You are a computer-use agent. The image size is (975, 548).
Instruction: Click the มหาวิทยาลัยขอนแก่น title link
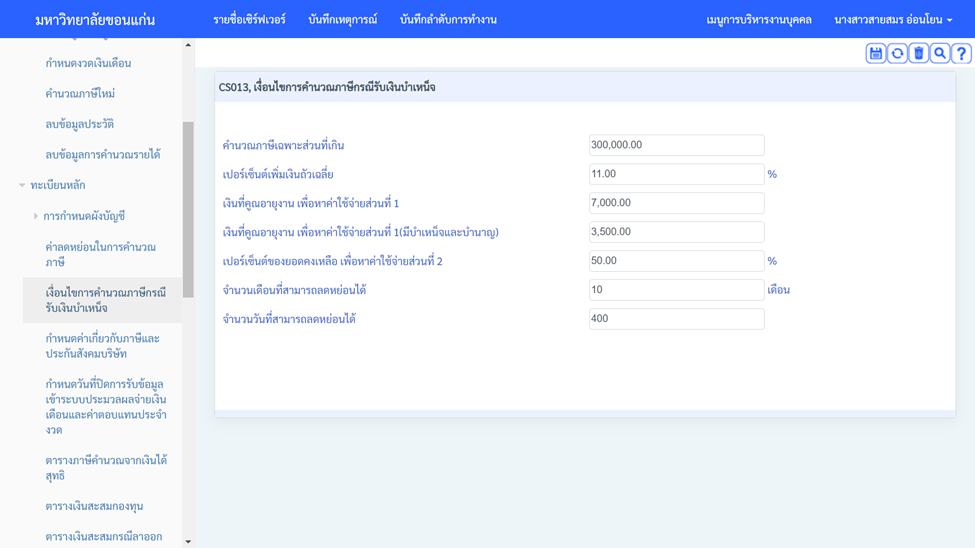(95, 20)
